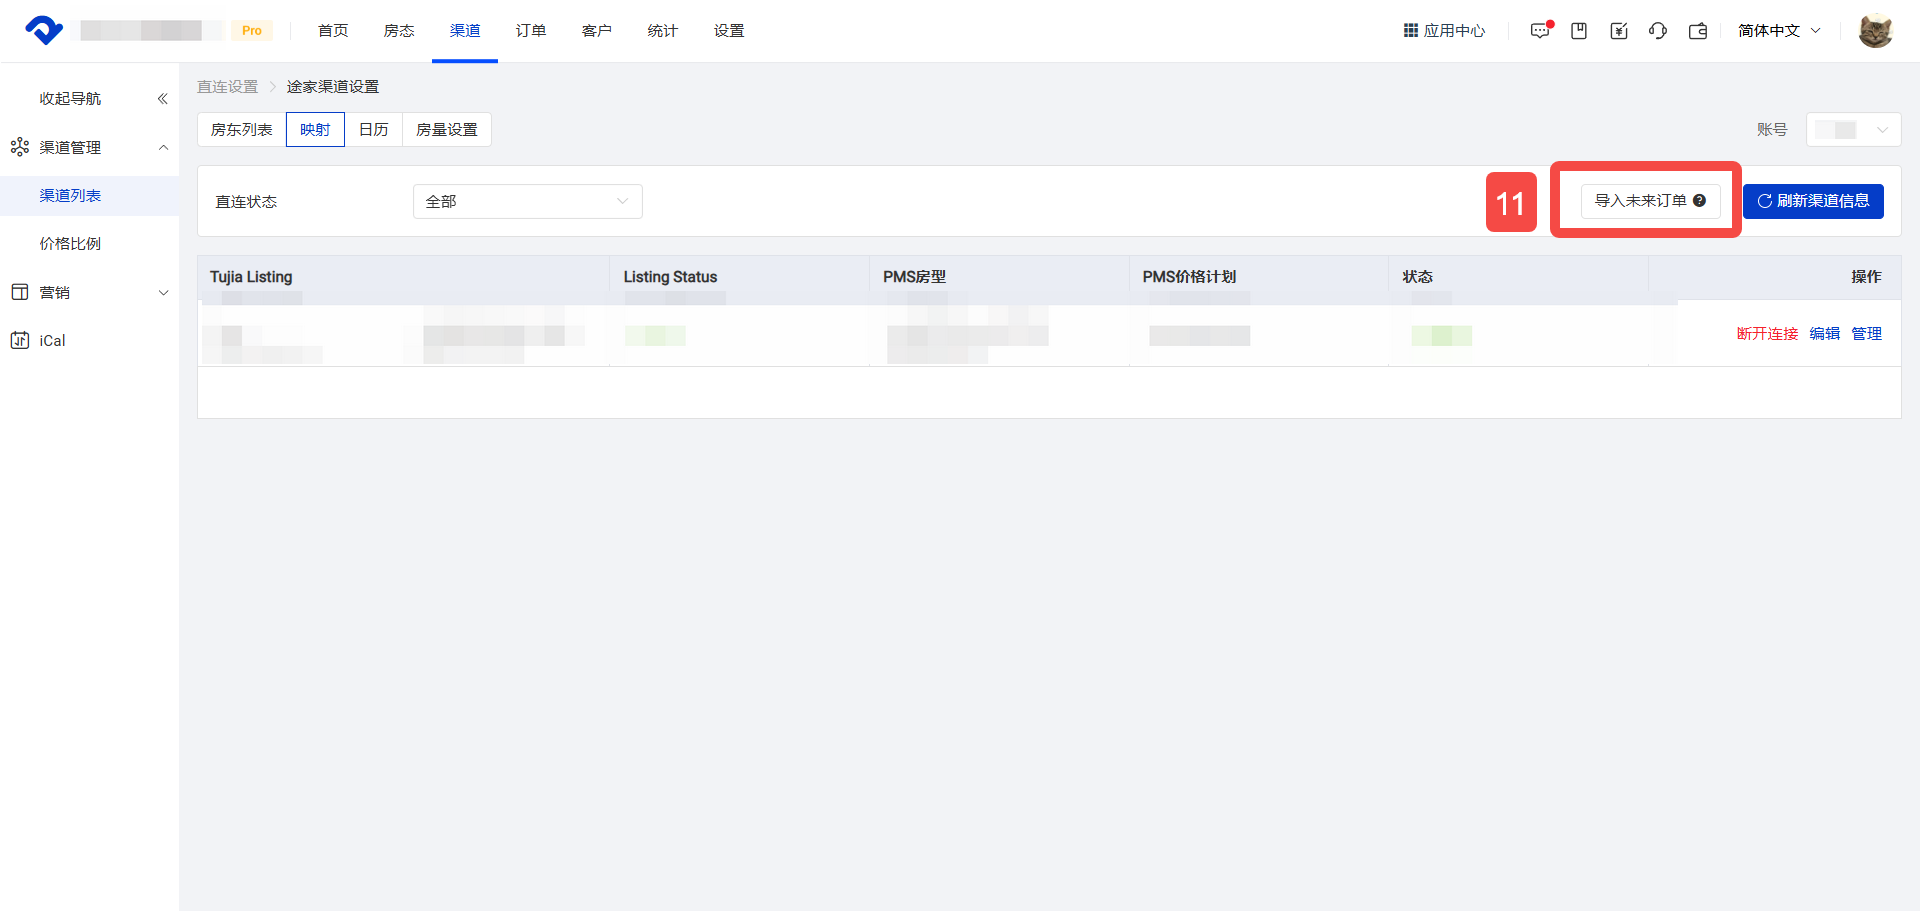Open the 简体中文 language dropdown

1779,31
